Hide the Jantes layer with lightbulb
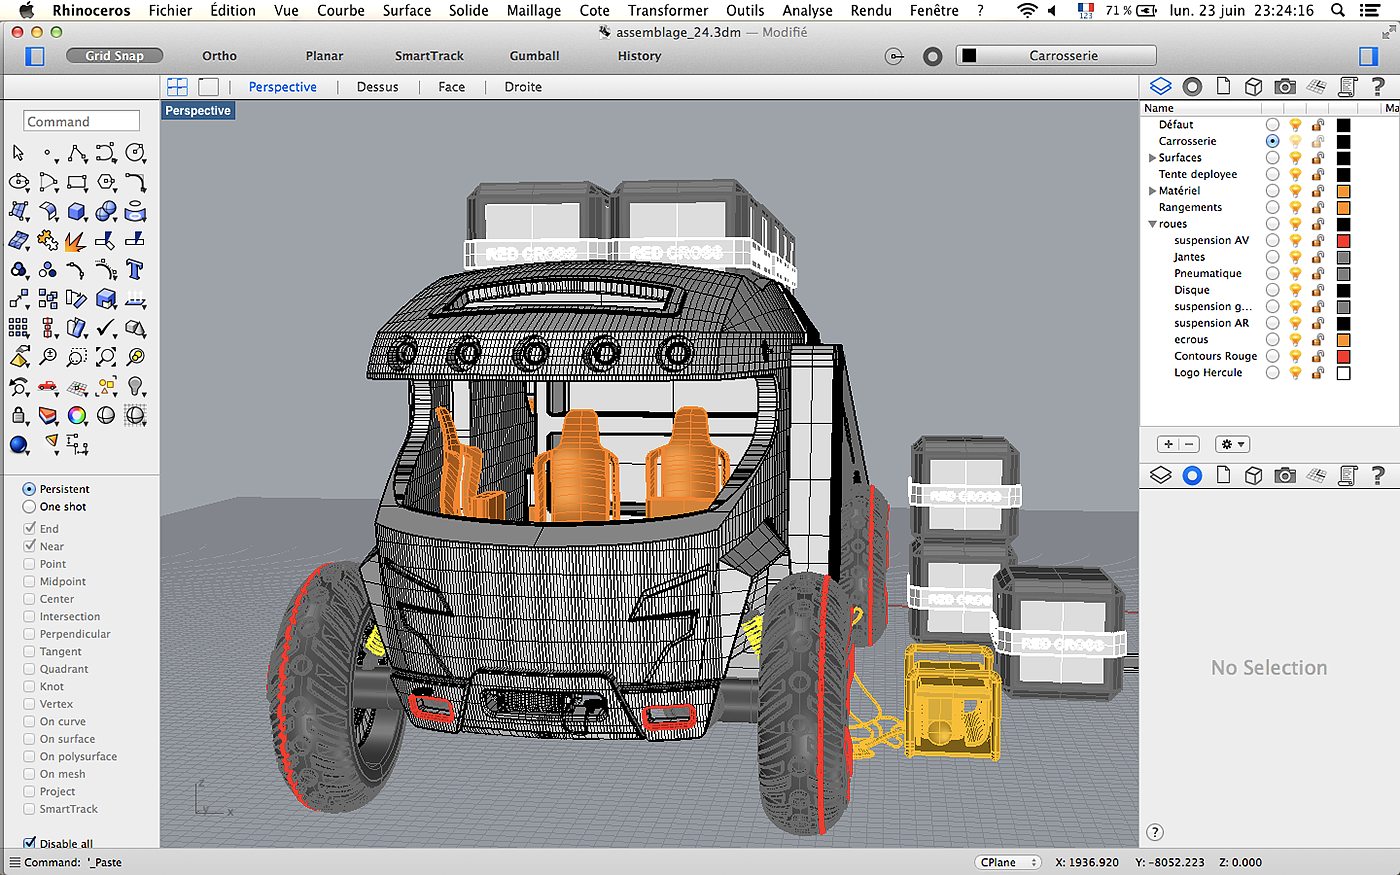 [1295, 257]
